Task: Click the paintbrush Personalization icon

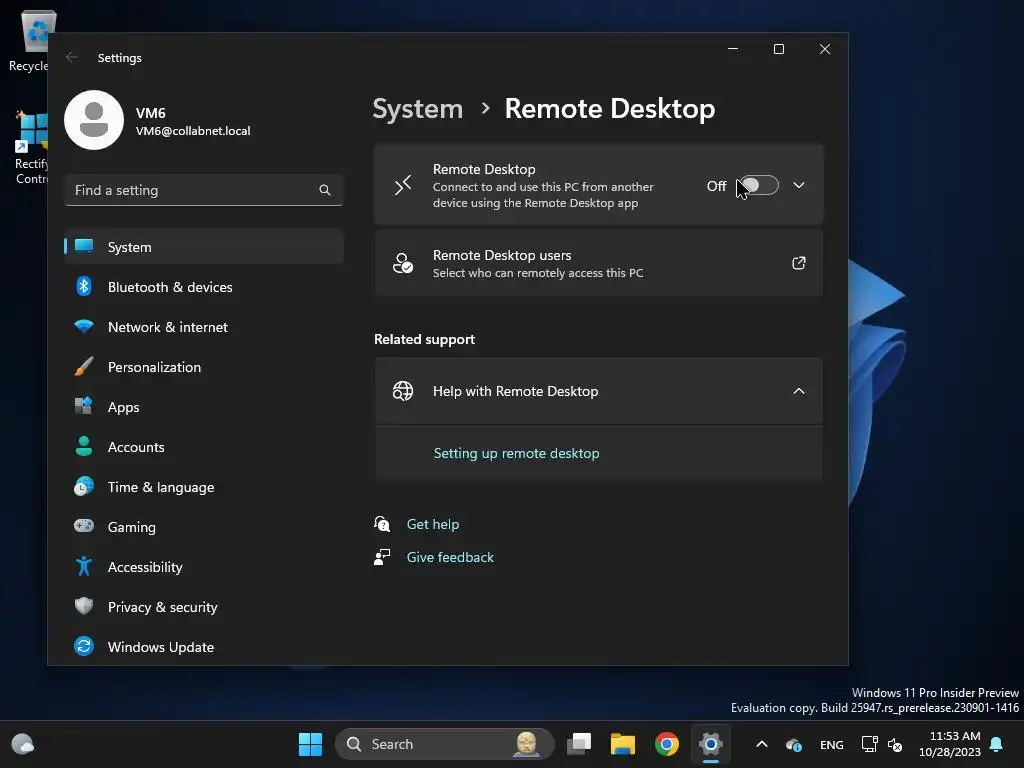Action: [x=84, y=366]
